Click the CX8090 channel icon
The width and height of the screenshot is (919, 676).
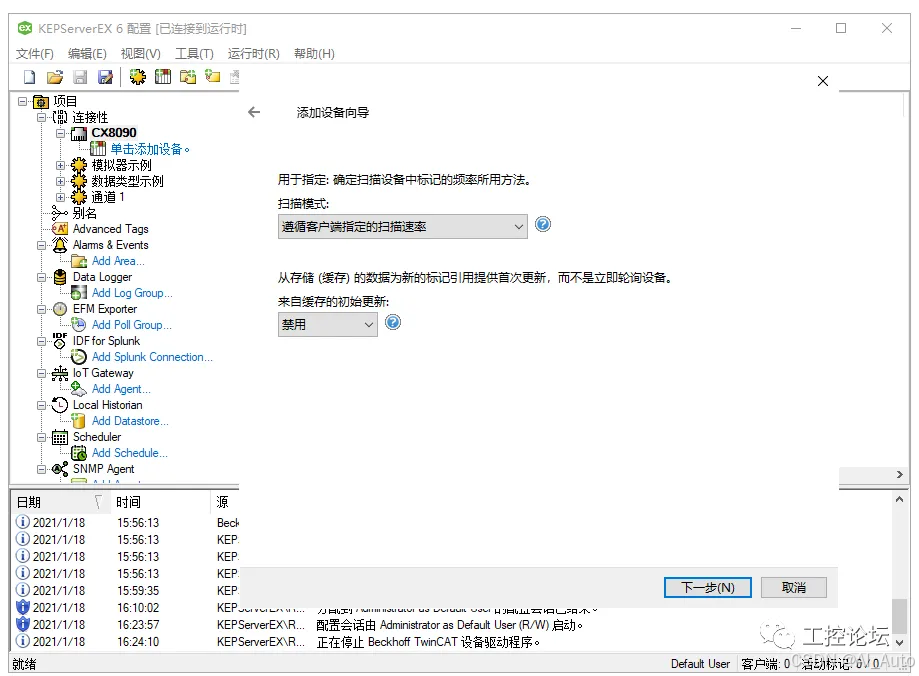79,133
